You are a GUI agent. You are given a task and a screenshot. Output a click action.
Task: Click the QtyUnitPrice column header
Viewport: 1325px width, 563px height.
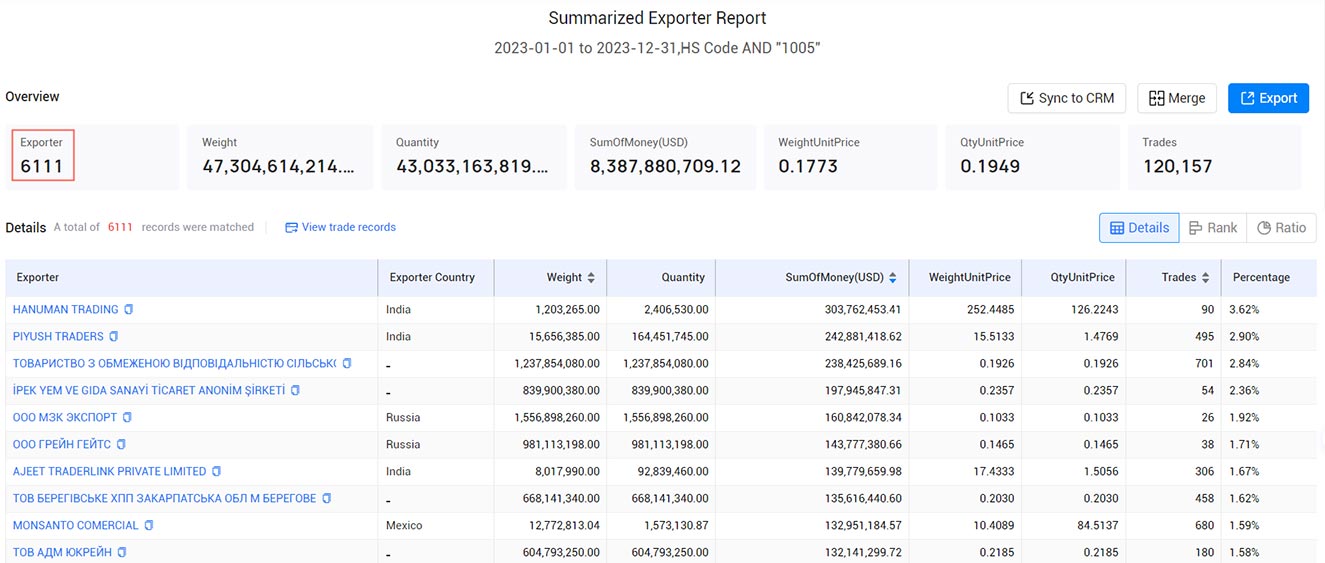1074,278
